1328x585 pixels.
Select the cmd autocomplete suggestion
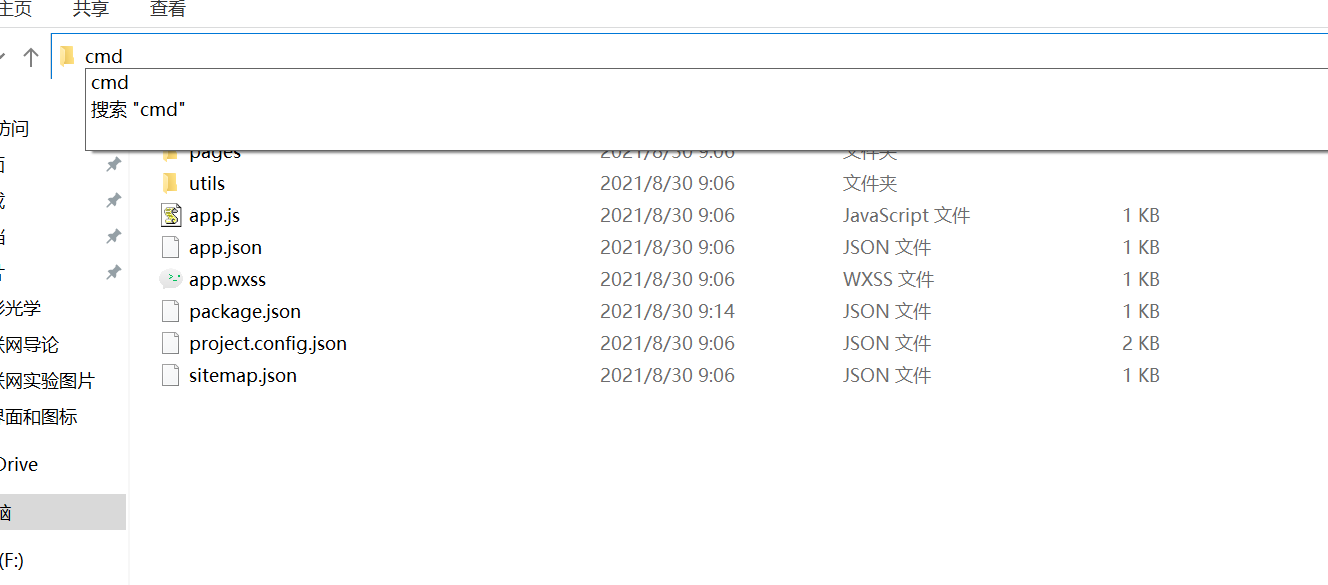point(109,82)
